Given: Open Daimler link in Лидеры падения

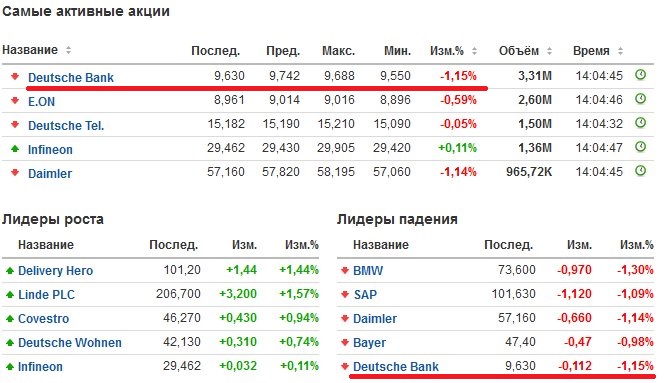Looking at the screenshot, I should coord(375,319).
